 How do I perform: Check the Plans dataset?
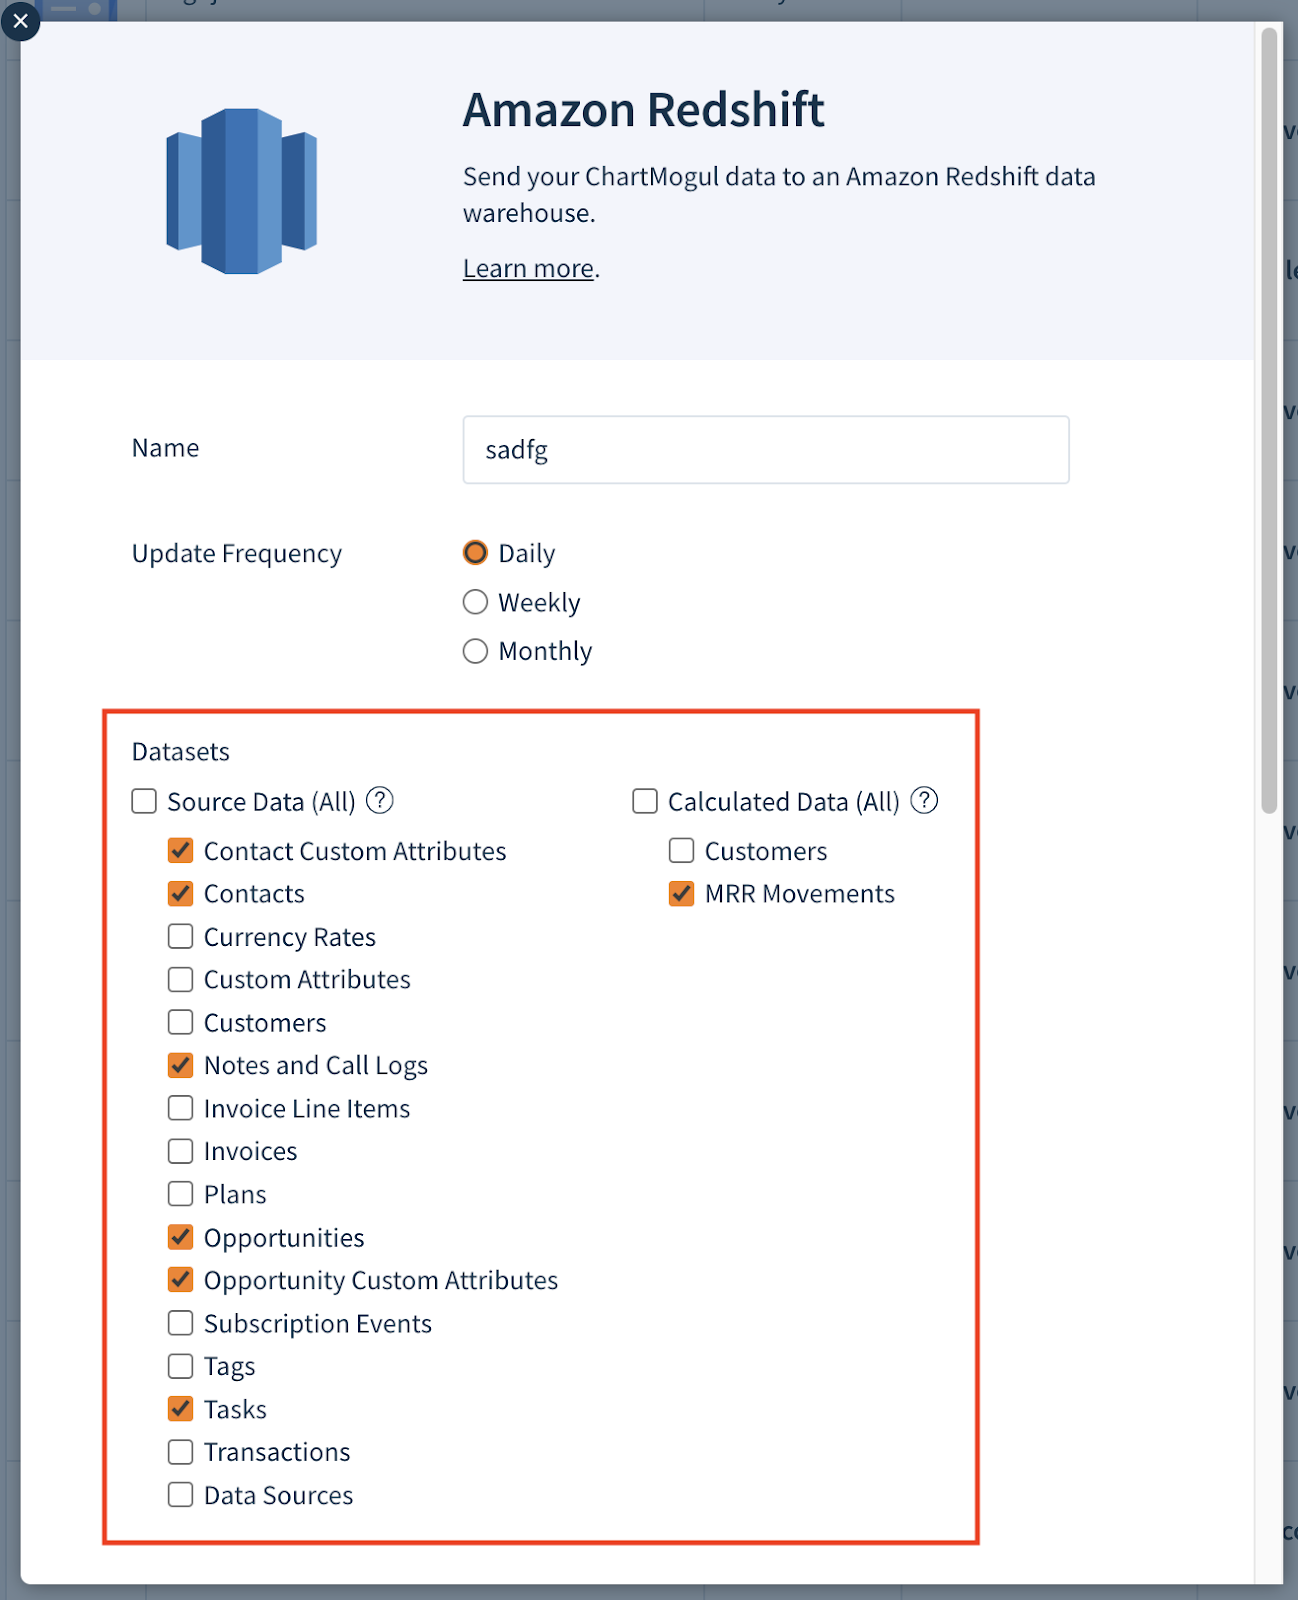(181, 1194)
